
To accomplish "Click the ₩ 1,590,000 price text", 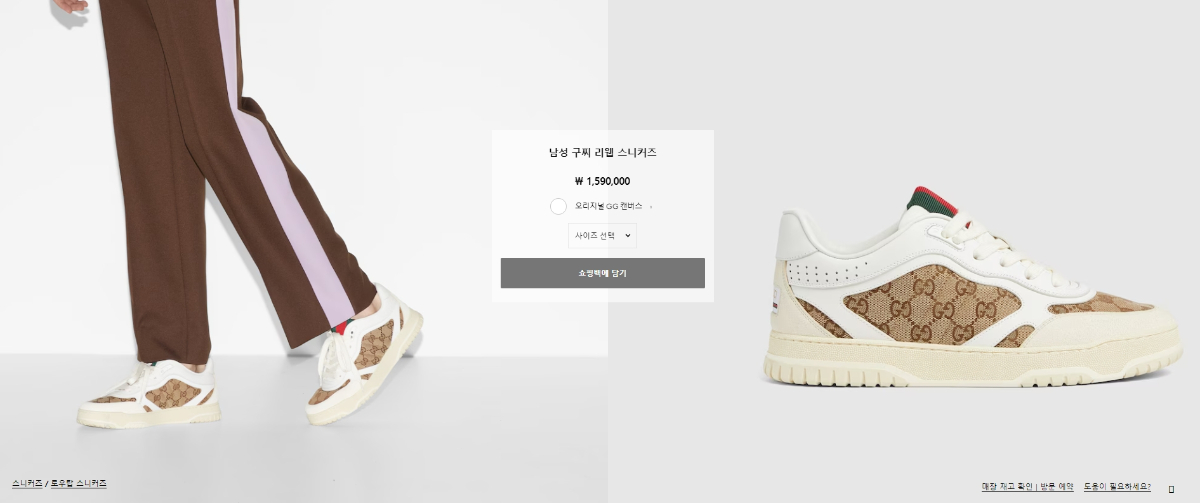I will point(603,181).
